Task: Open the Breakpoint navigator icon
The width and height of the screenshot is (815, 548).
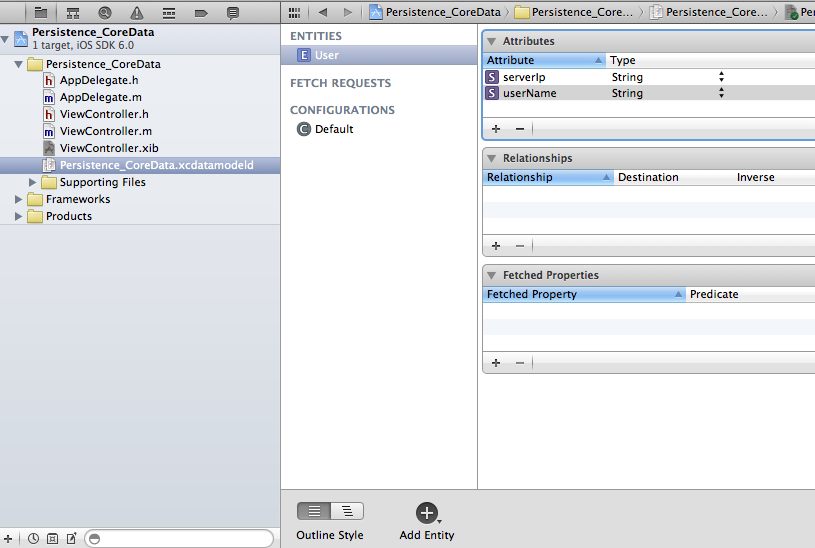Action: tap(201, 12)
